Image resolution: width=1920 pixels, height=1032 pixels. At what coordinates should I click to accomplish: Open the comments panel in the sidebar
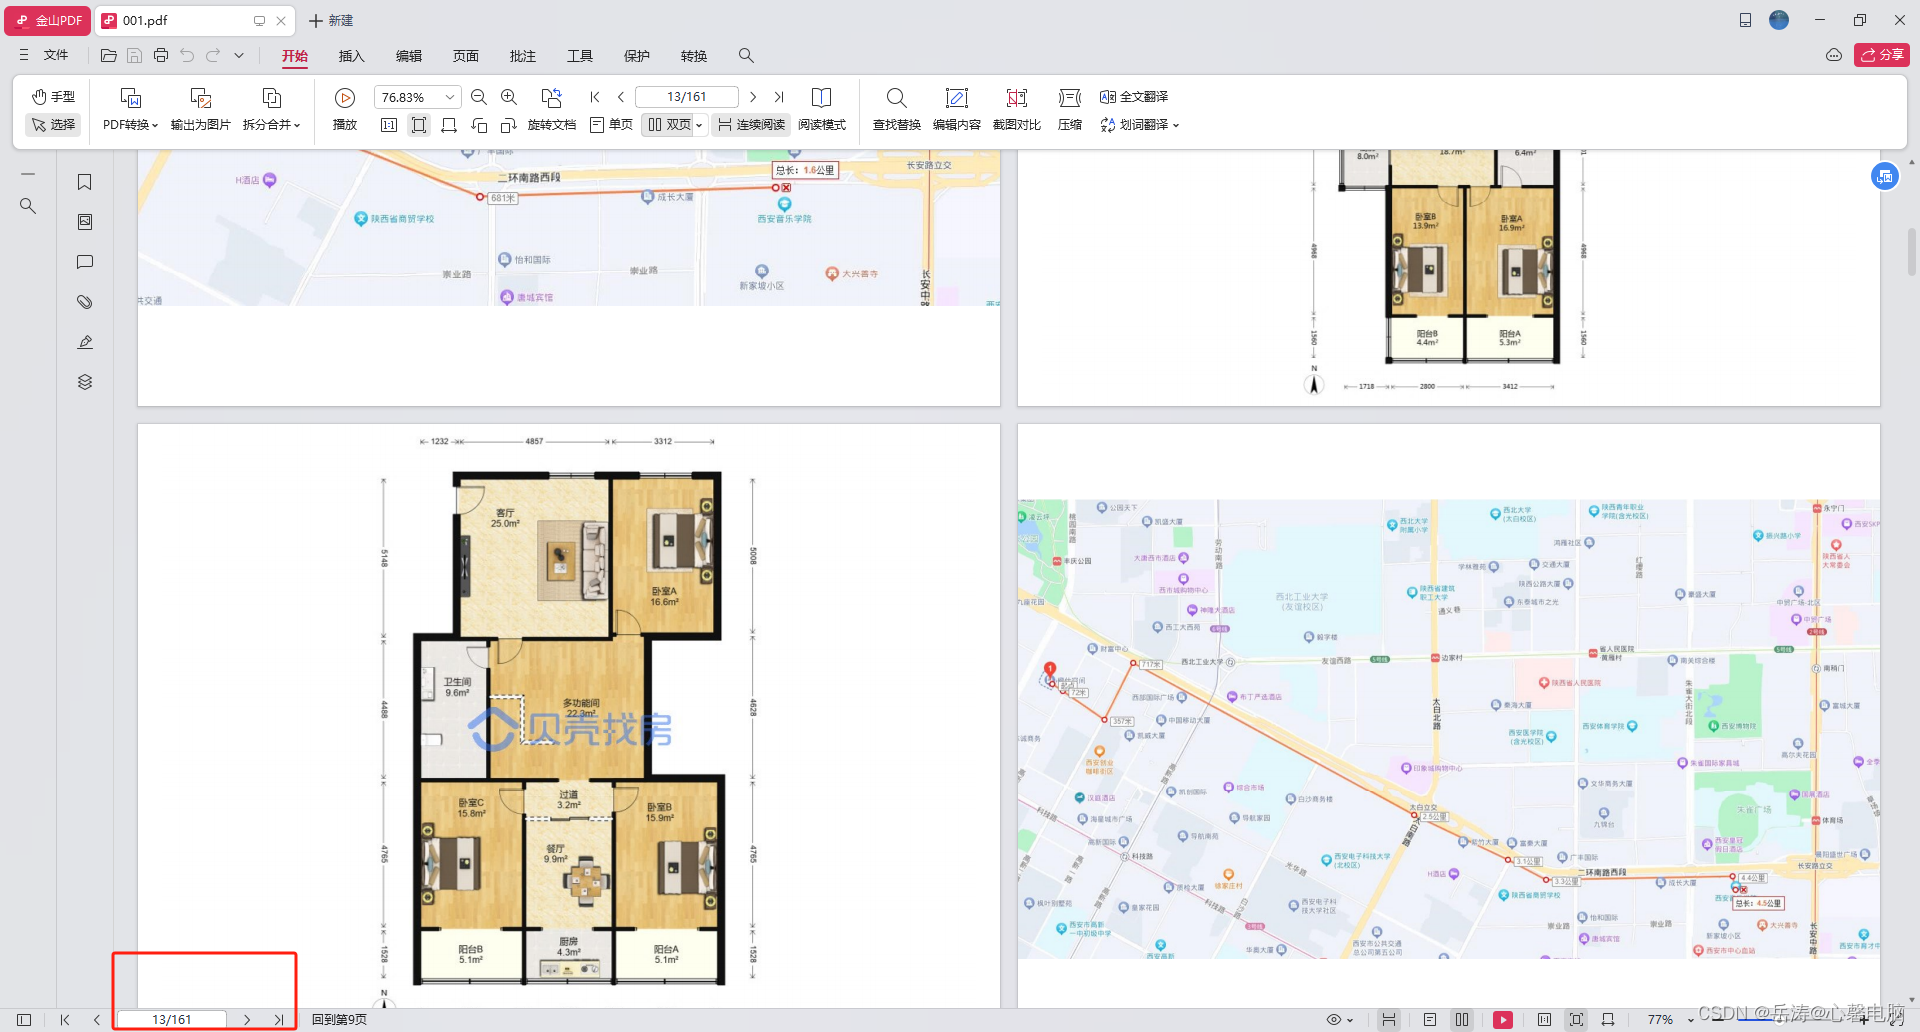click(x=85, y=262)
